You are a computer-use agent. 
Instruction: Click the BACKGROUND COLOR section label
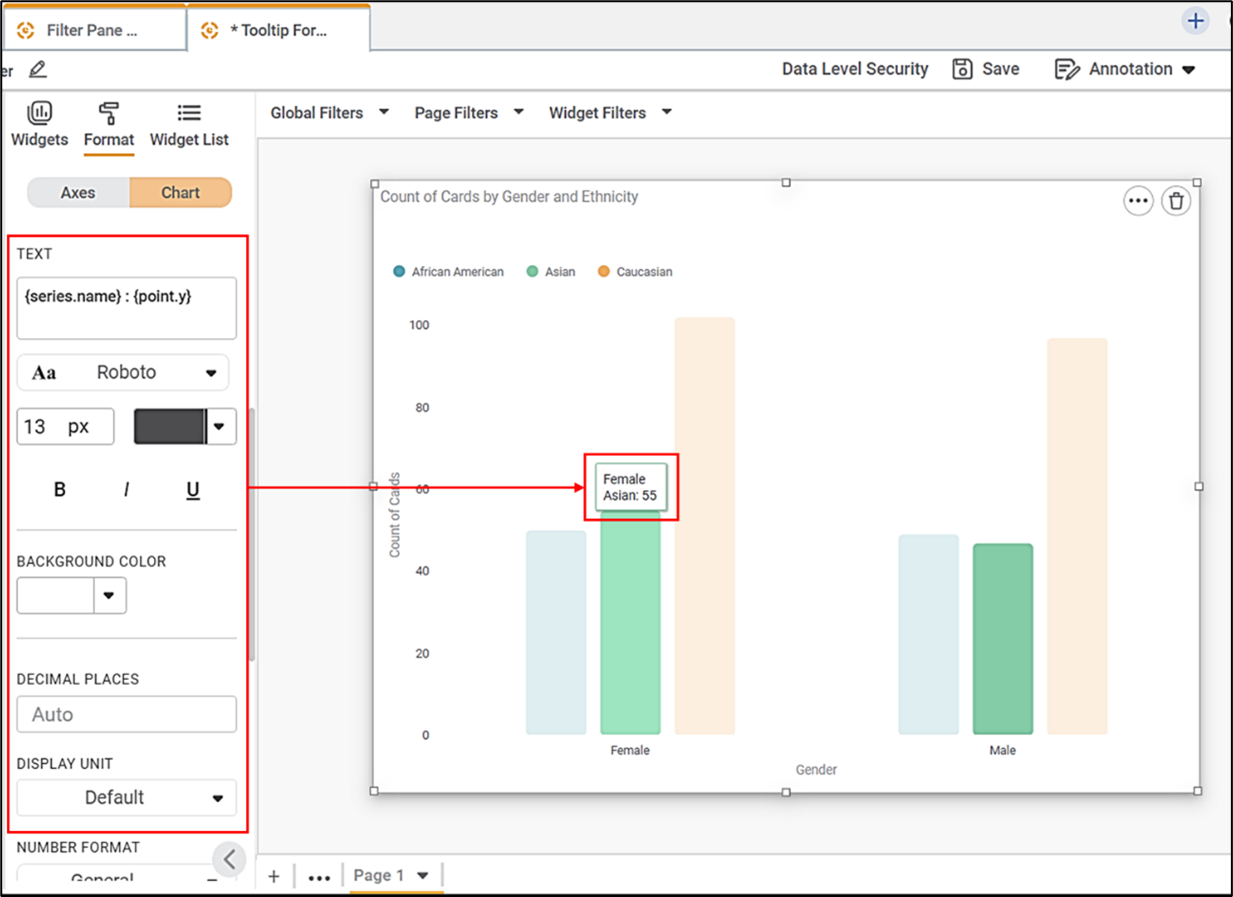coord(92,562)
